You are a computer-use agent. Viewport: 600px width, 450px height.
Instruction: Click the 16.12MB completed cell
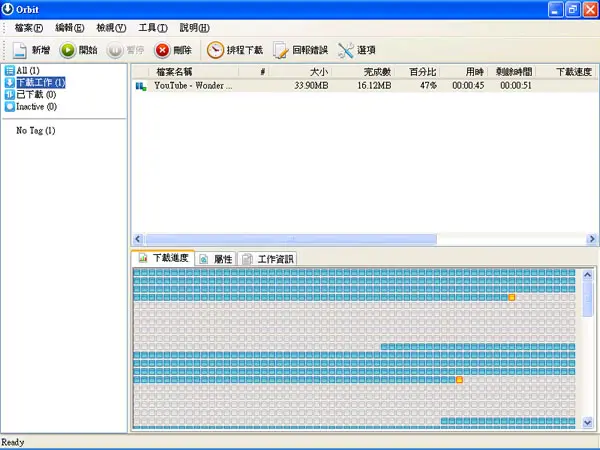tap(374, 86)
